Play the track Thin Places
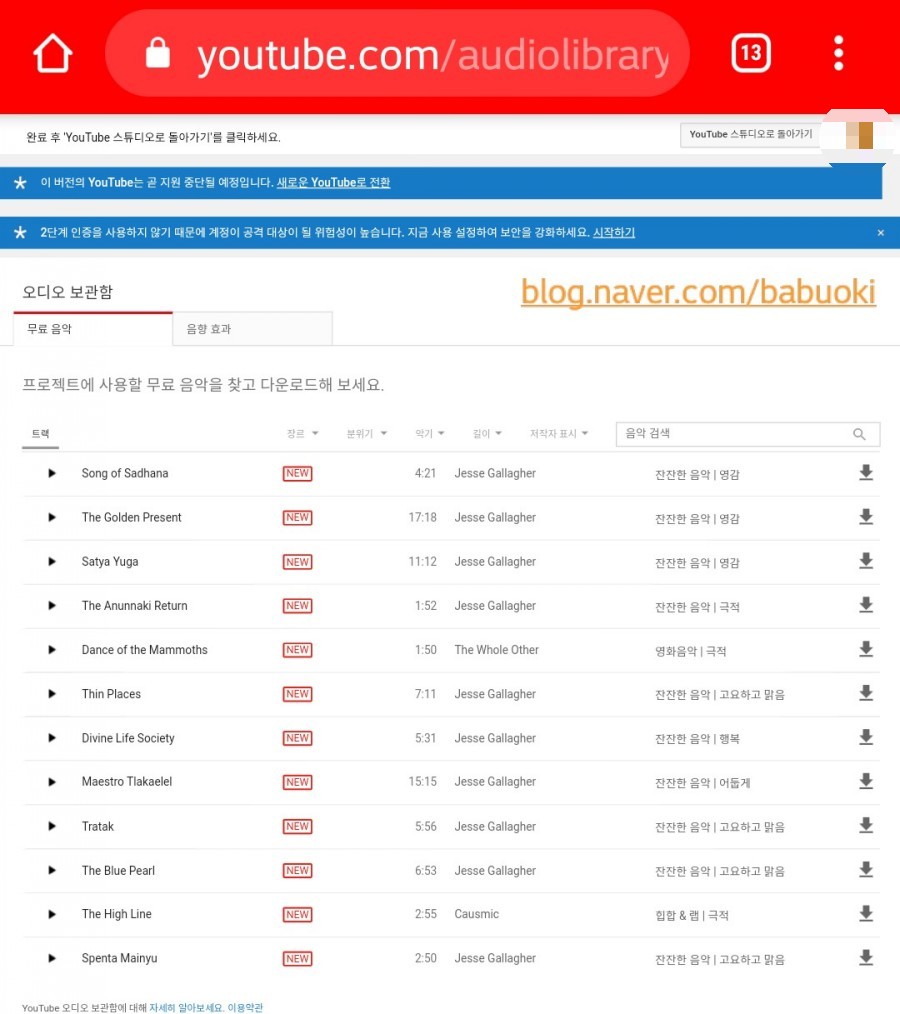The image size is (900, 1014). 52,694
